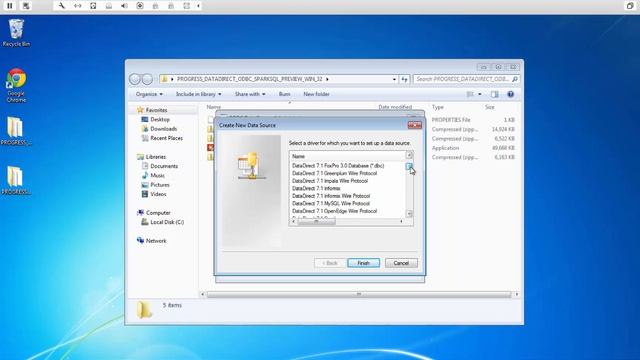Select DataDirect 7.1 FoxPro 3.0 Database driver

(338, 166)
